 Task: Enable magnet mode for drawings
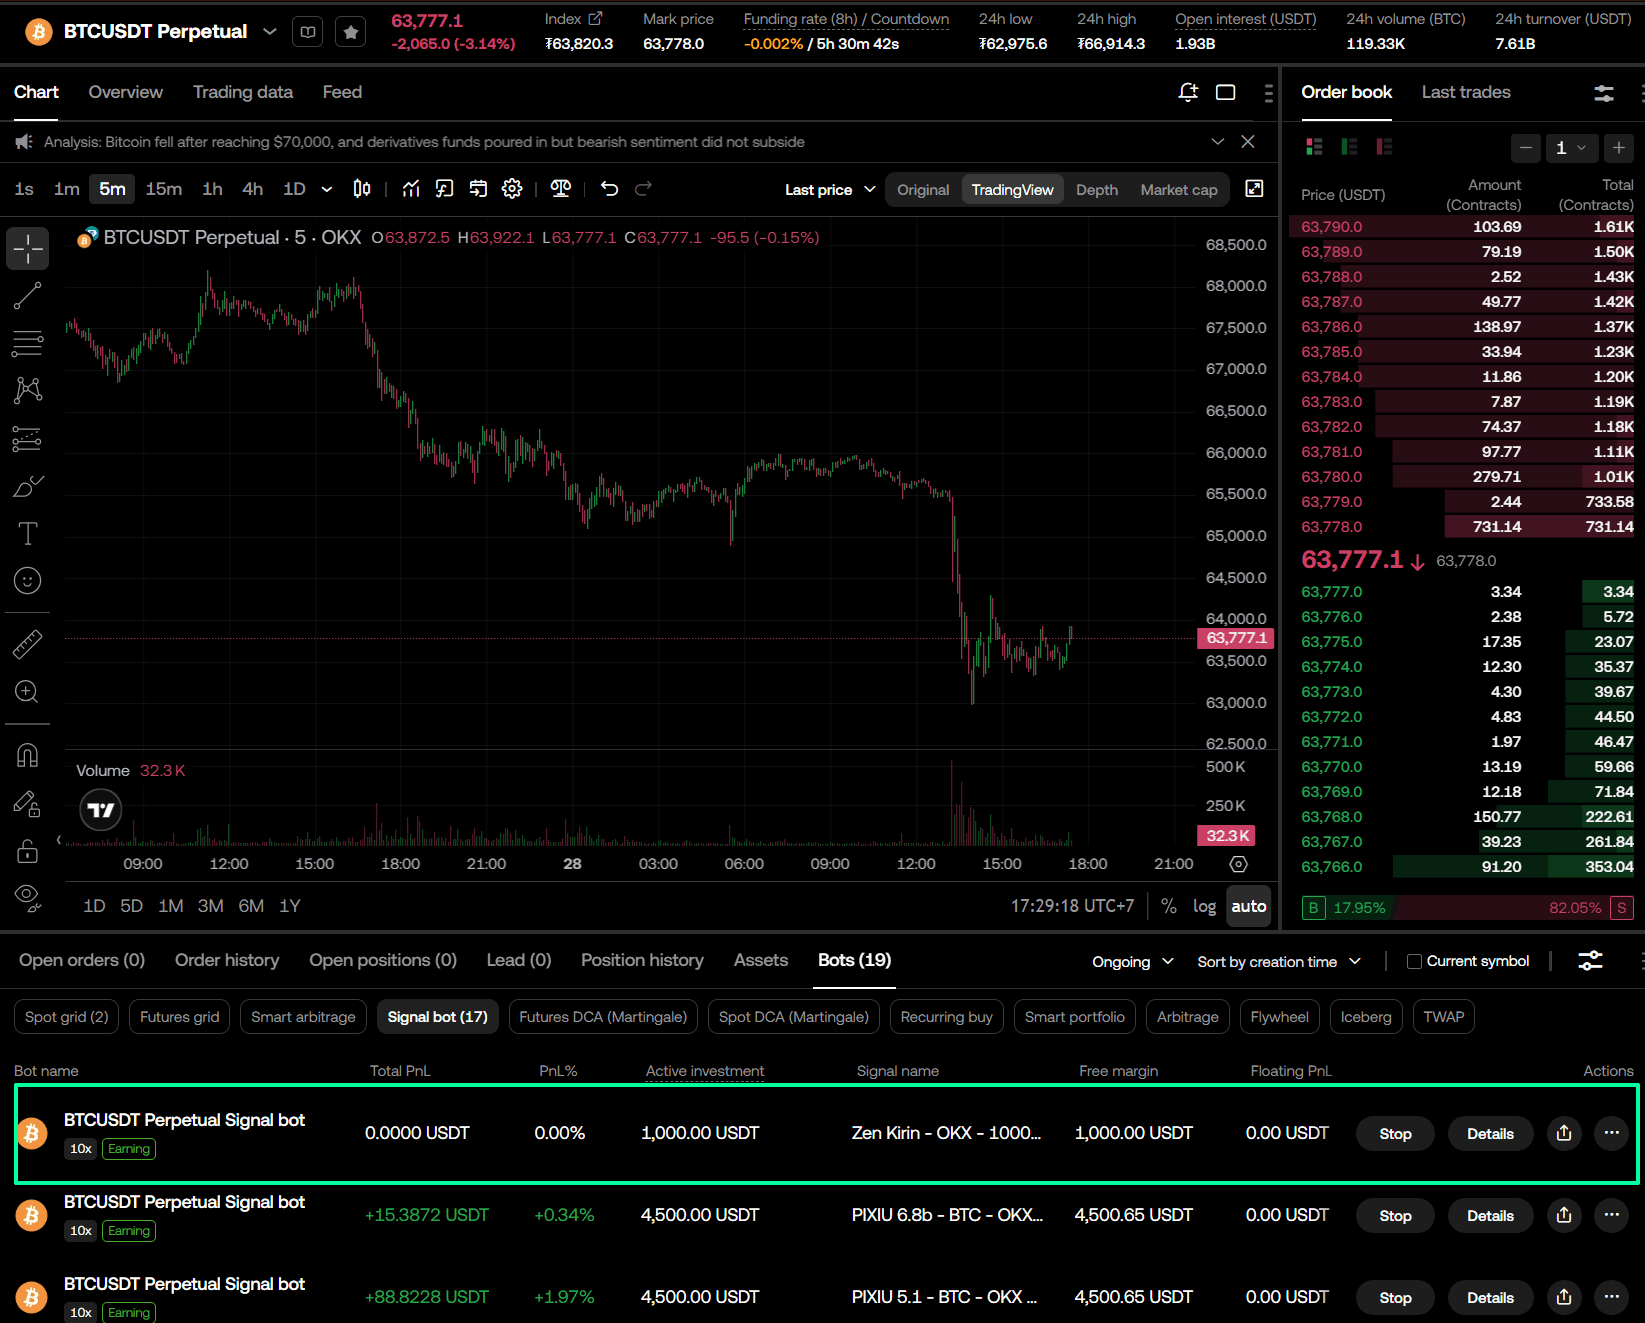tap(27, 755)
